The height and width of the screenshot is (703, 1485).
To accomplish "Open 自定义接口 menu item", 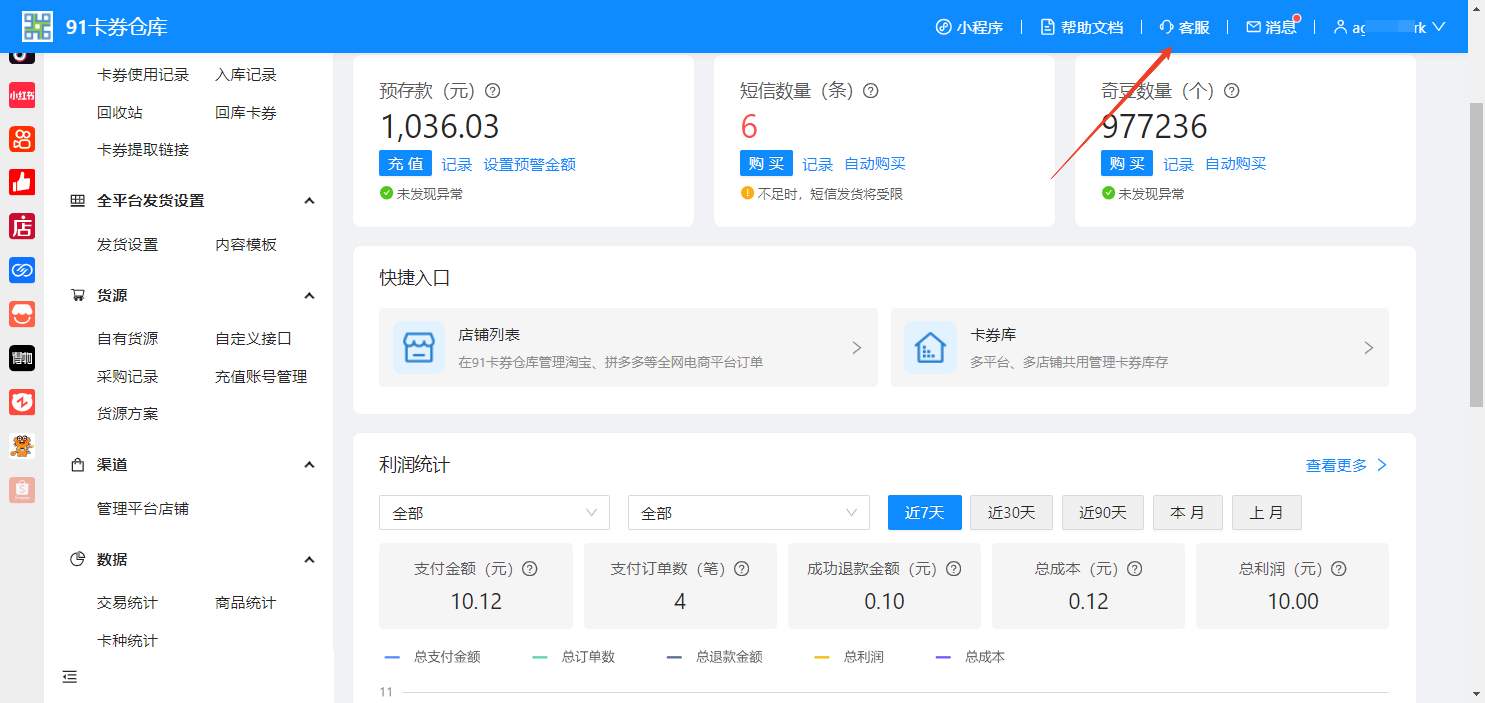I will [254, 339].
